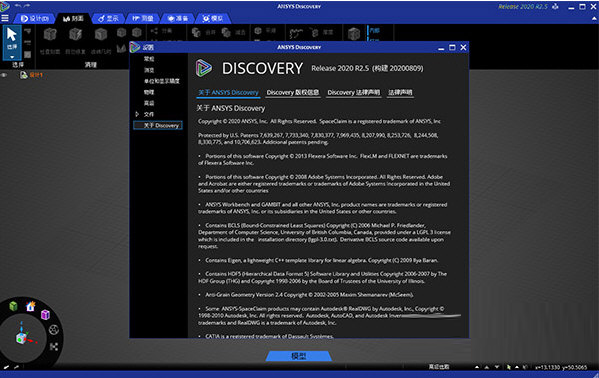Switch to the 模拟 ribbon tab
The height and width of the screenshot is (378, 599).
click(213, 18)
